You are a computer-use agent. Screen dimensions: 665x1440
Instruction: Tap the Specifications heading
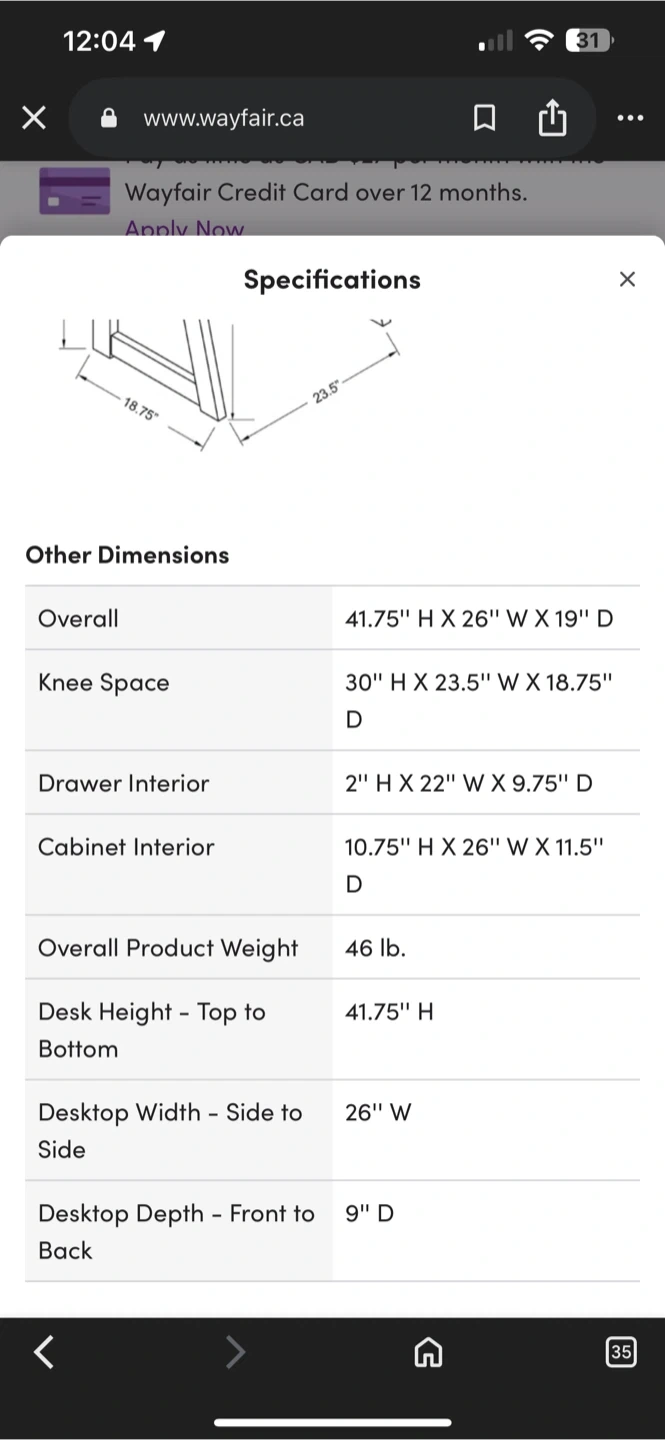pos(332,280)
